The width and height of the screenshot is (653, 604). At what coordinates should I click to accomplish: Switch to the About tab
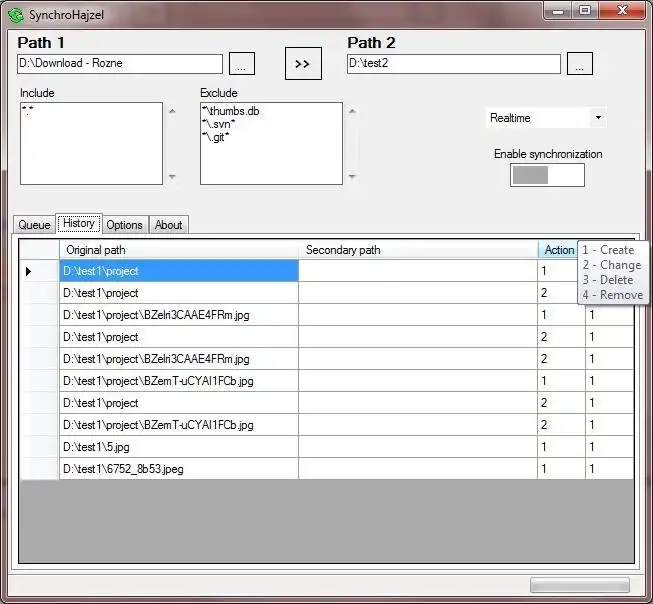click(x=169, y=225)
